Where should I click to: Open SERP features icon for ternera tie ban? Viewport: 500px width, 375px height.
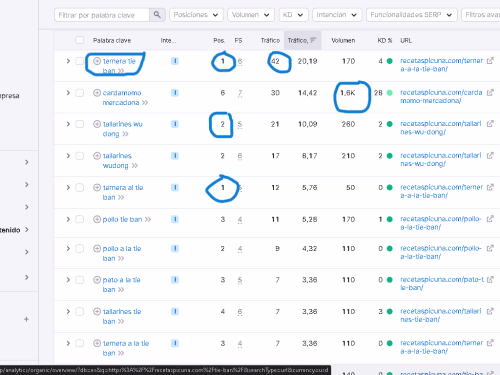click(240, 61)
